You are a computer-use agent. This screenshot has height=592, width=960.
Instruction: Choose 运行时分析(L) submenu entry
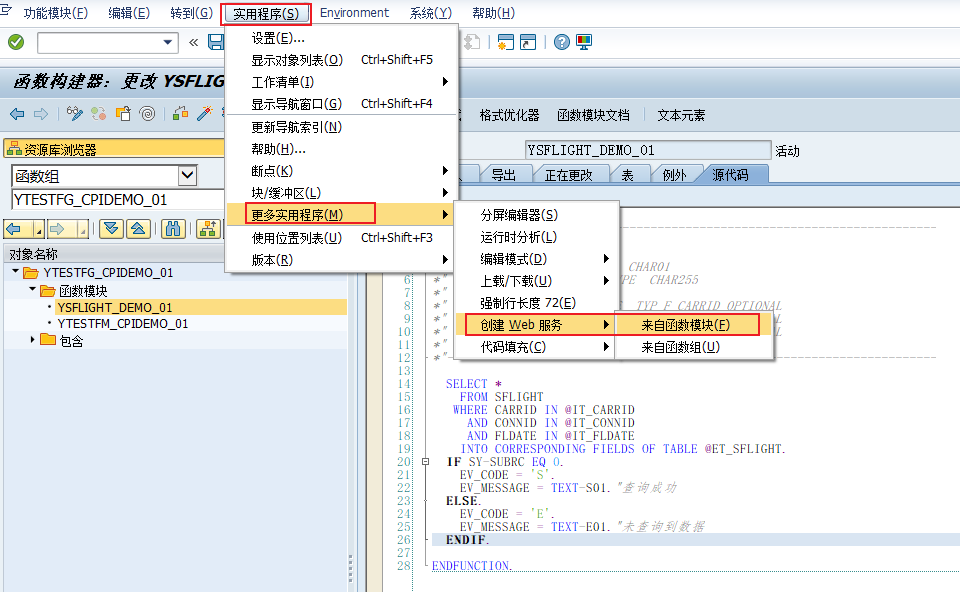pyautogui.click(x=536, y=237)
